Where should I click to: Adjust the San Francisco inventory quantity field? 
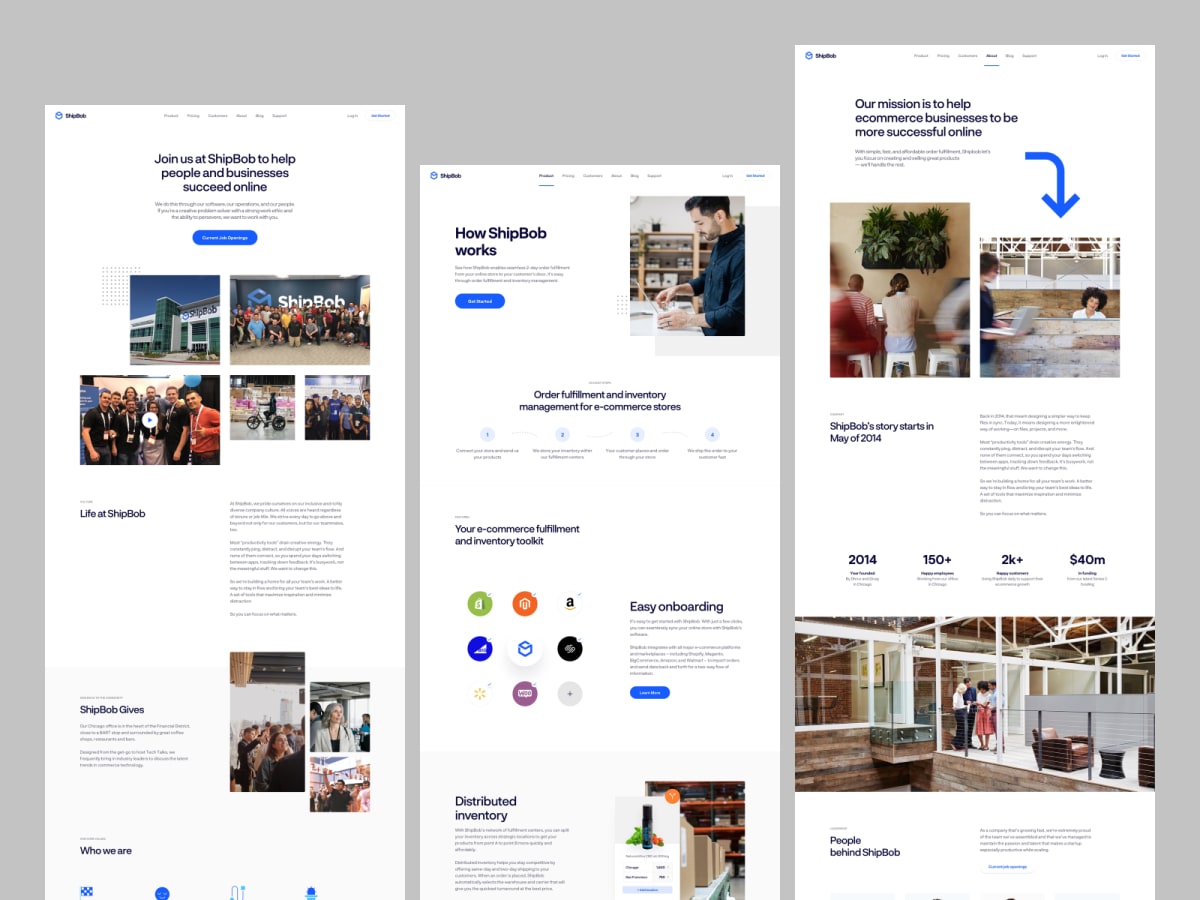tap(660, 877)
